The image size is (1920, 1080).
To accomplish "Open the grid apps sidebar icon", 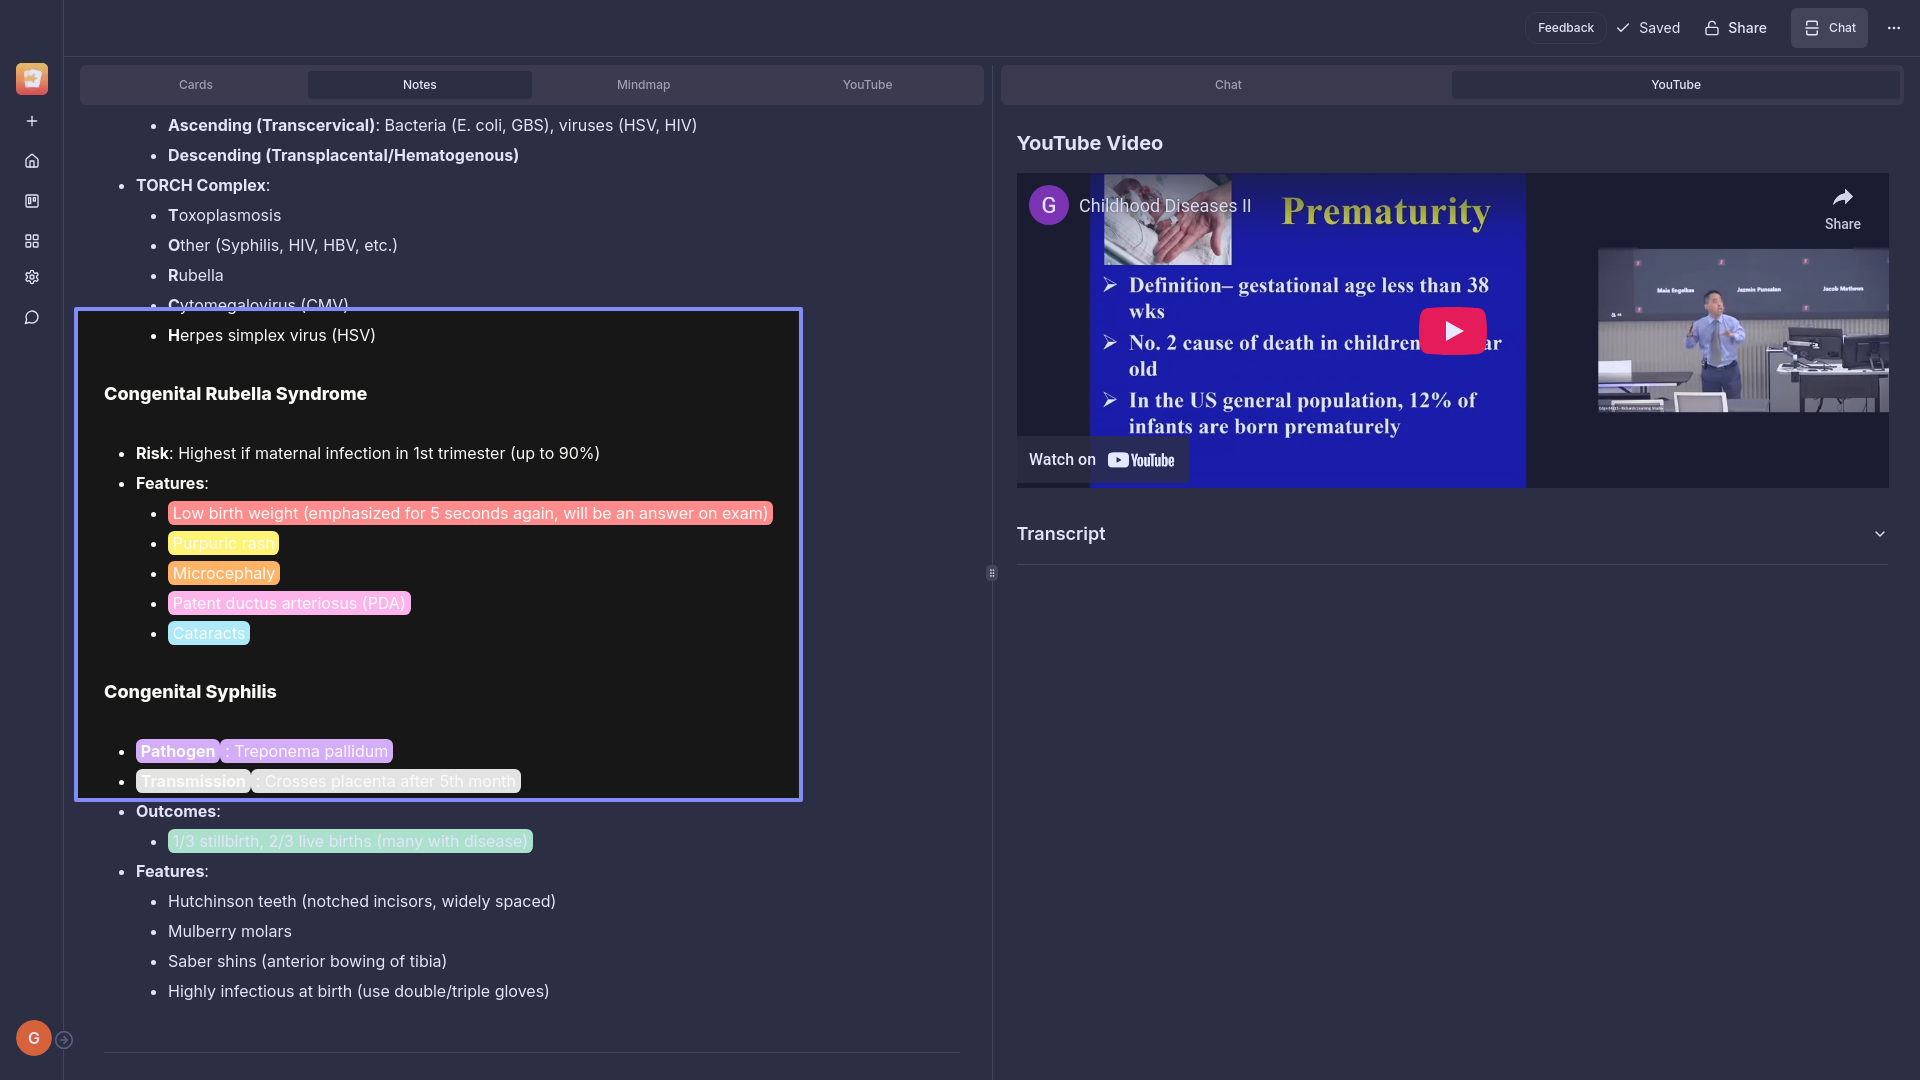I will [32, 241].
